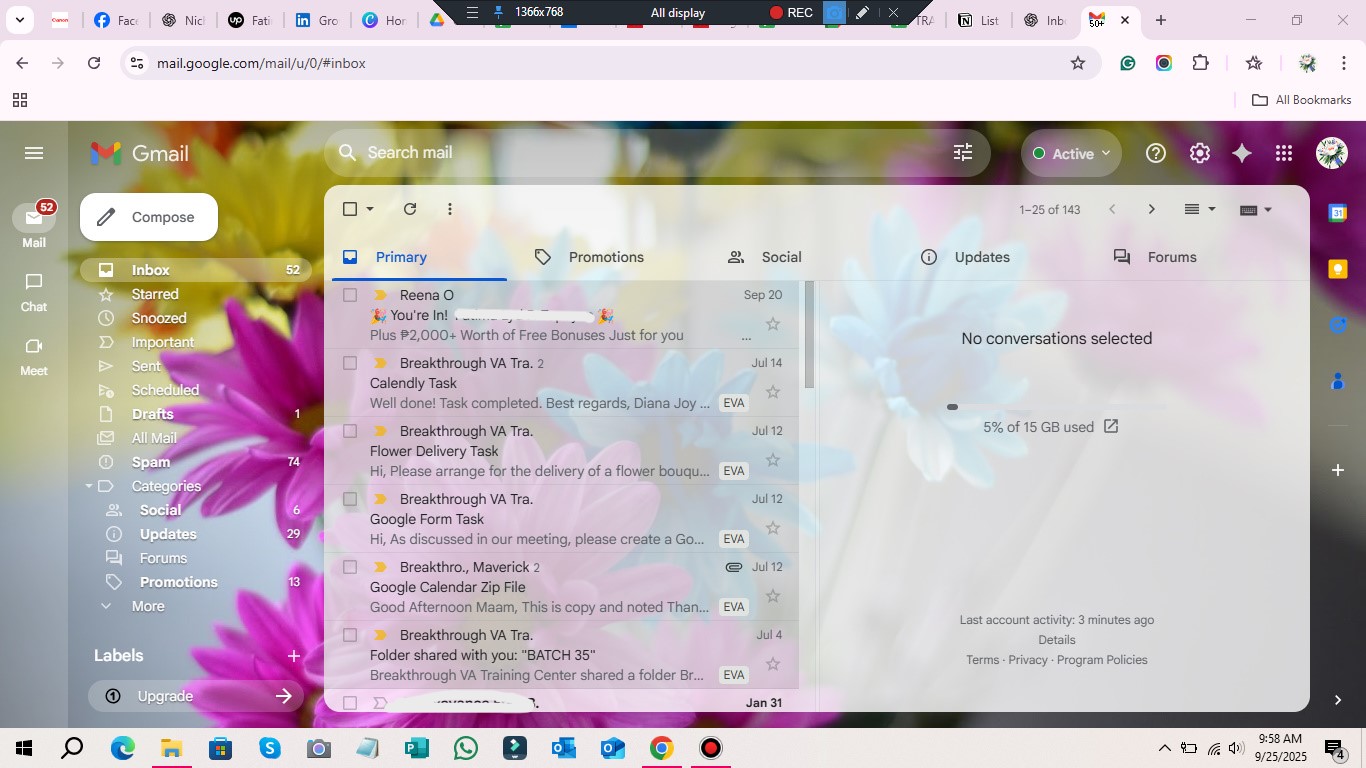
Task: Open the account activity Details link
Action: pyautogui.click(x=1056, y=640)
